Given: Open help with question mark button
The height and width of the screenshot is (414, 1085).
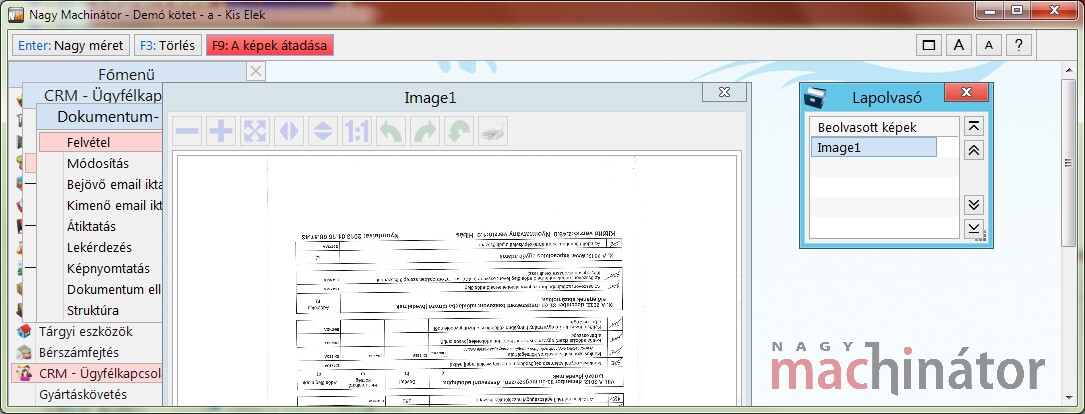Looking at the screenshot, I should [1019, 46].
